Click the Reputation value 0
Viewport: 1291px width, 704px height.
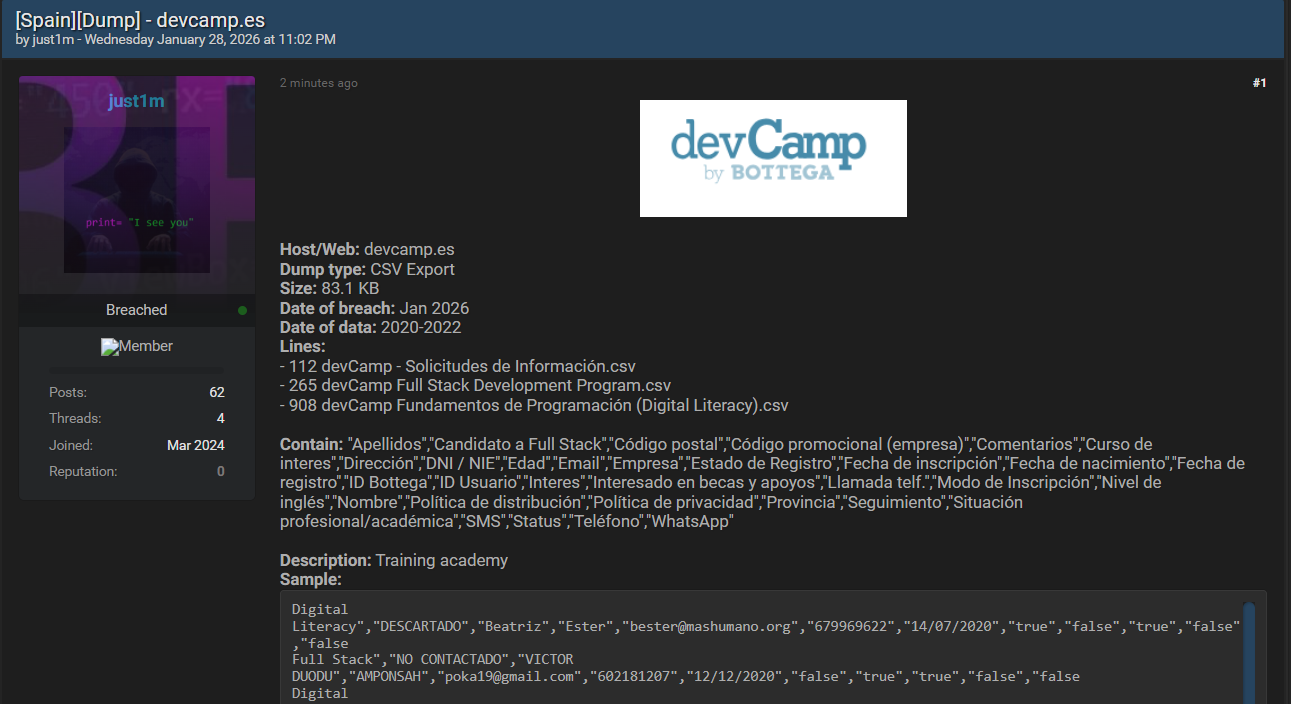[220, 471]
